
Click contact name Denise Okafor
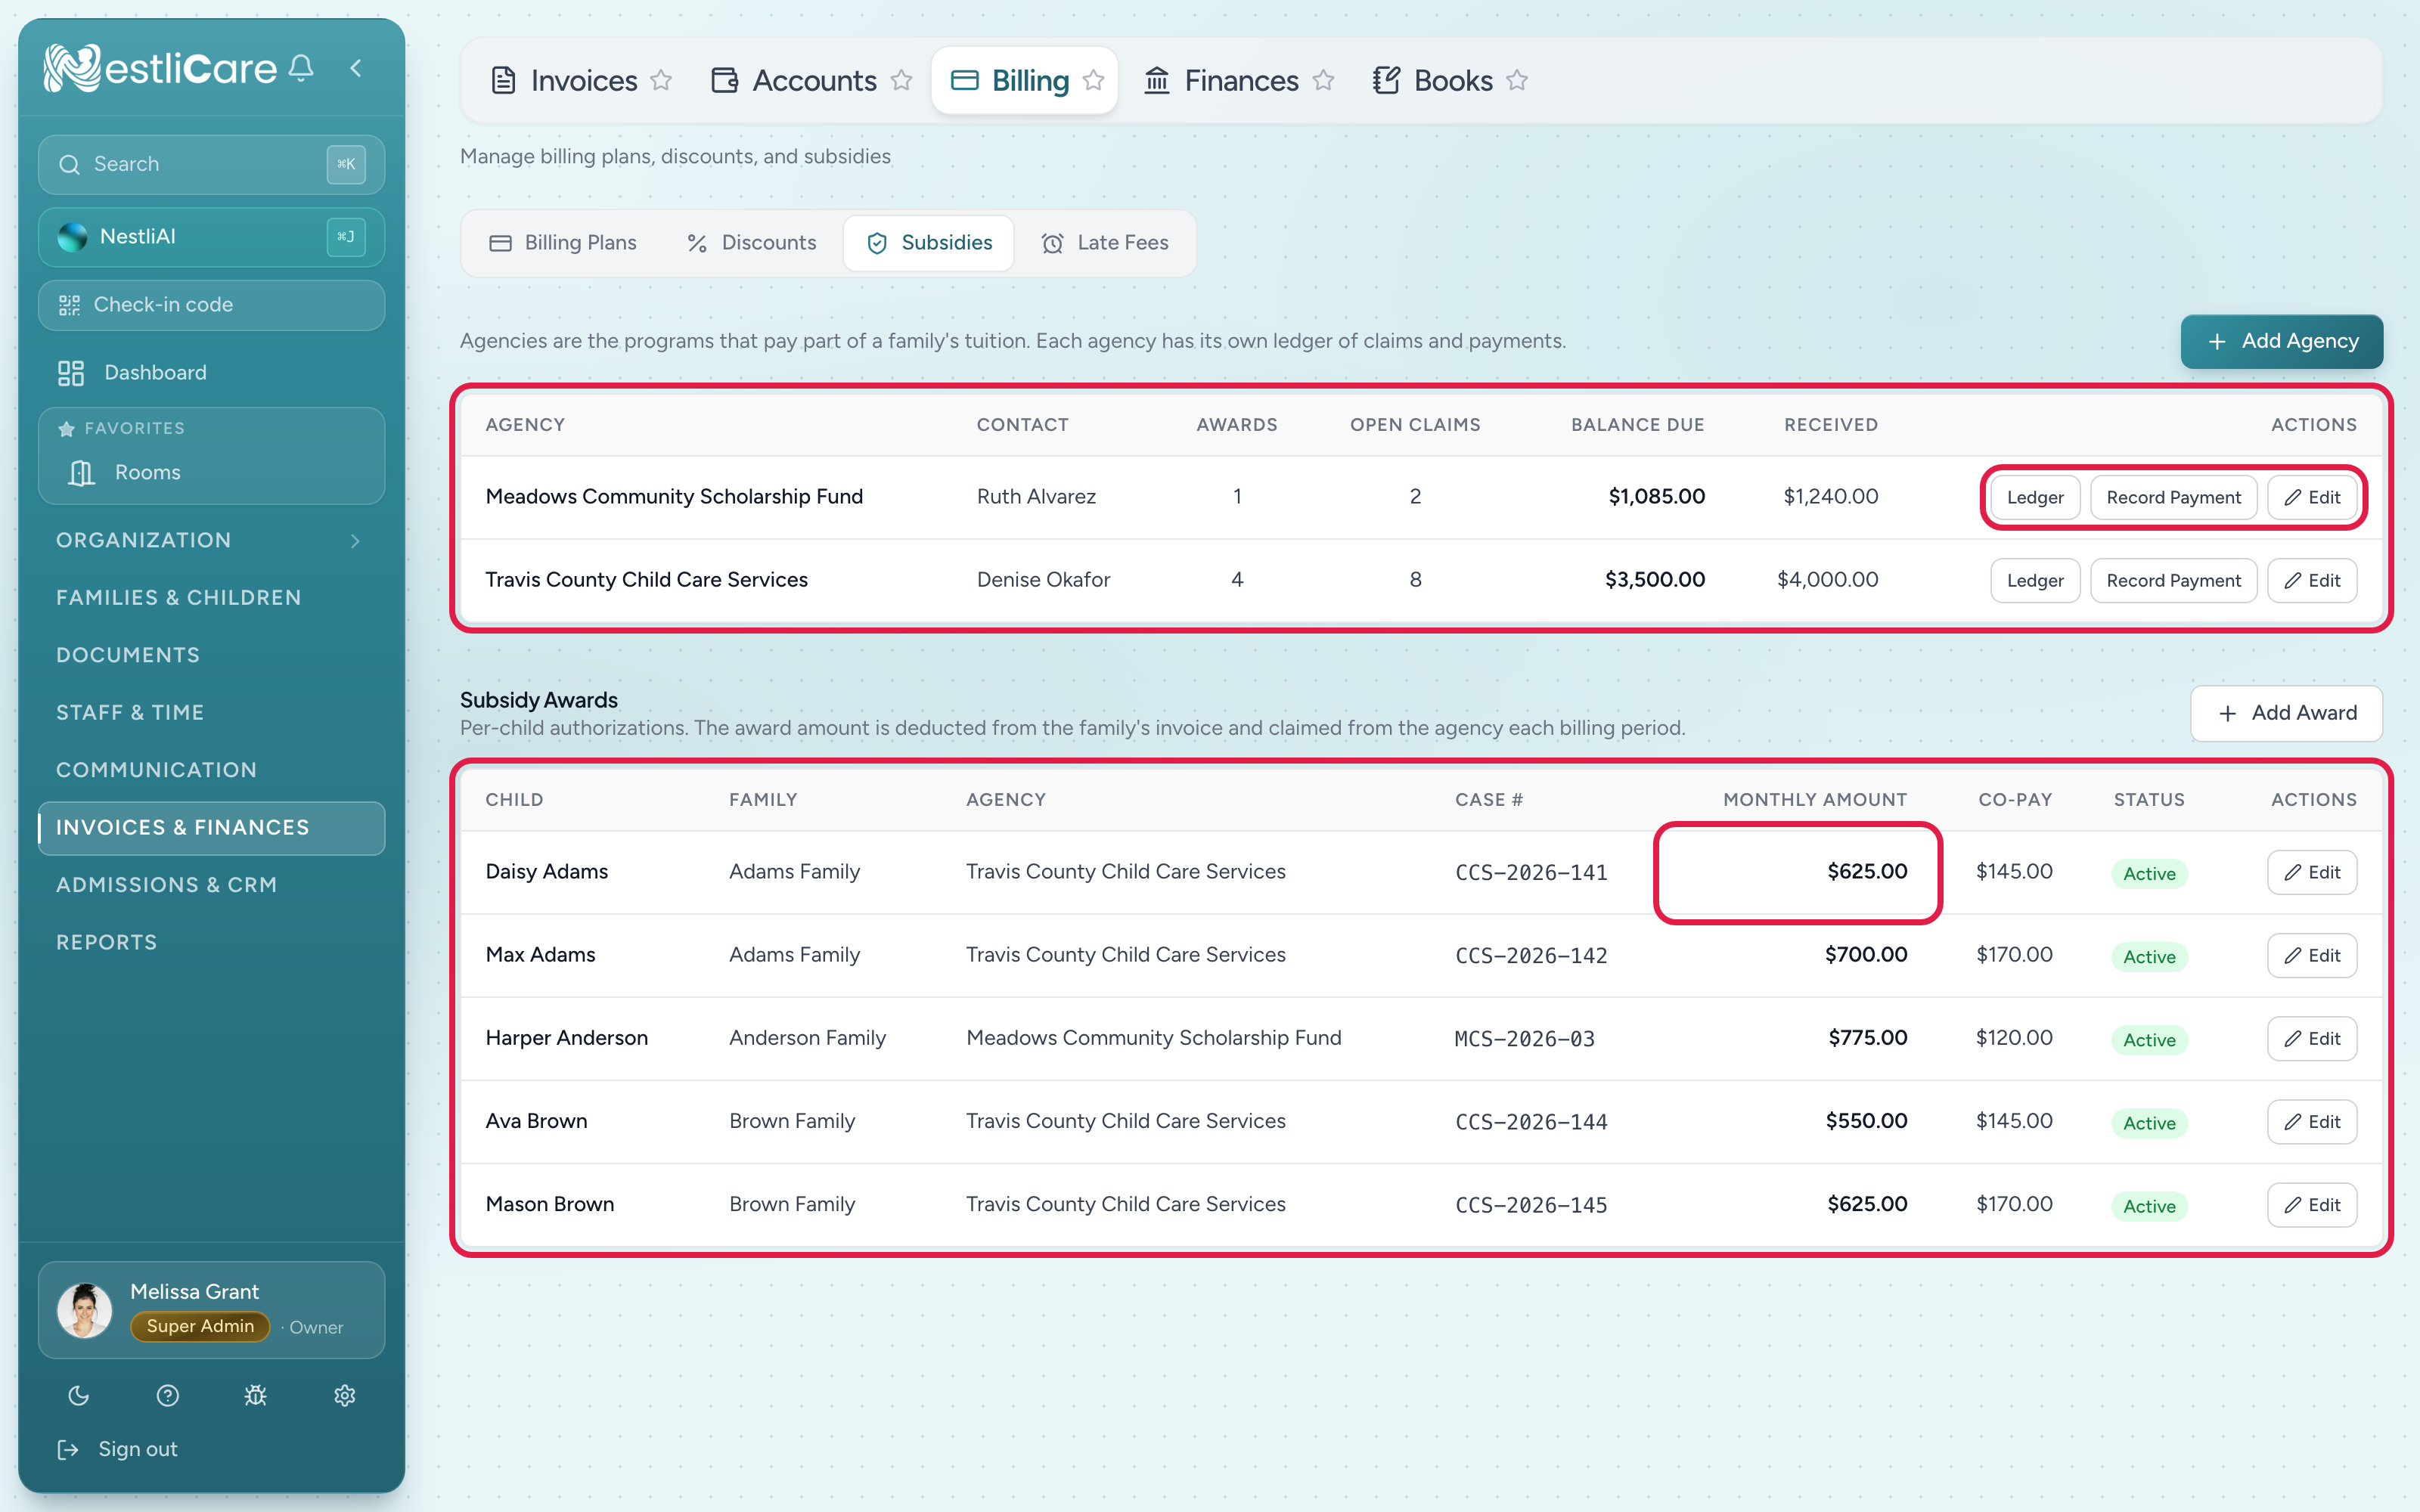click(1043, 580)
